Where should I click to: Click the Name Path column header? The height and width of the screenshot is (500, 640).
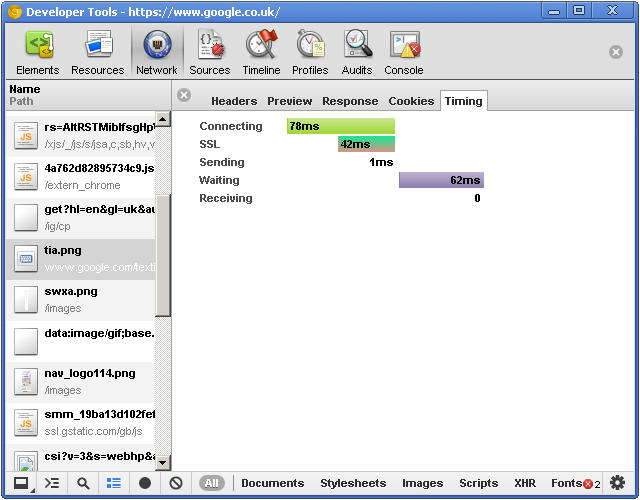(88, 95)
